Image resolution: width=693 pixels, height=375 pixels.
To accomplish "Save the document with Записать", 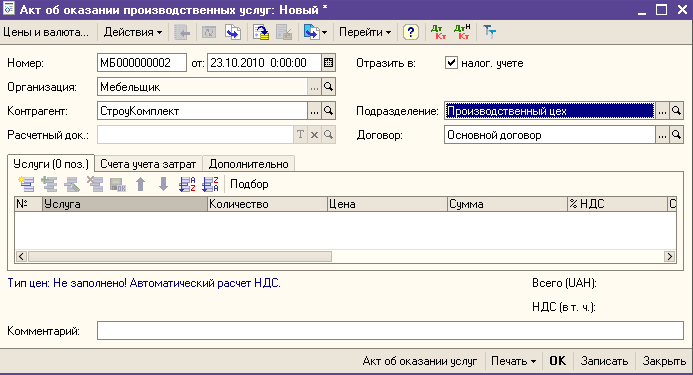I will pyautogui.click(x=604, y=361).
